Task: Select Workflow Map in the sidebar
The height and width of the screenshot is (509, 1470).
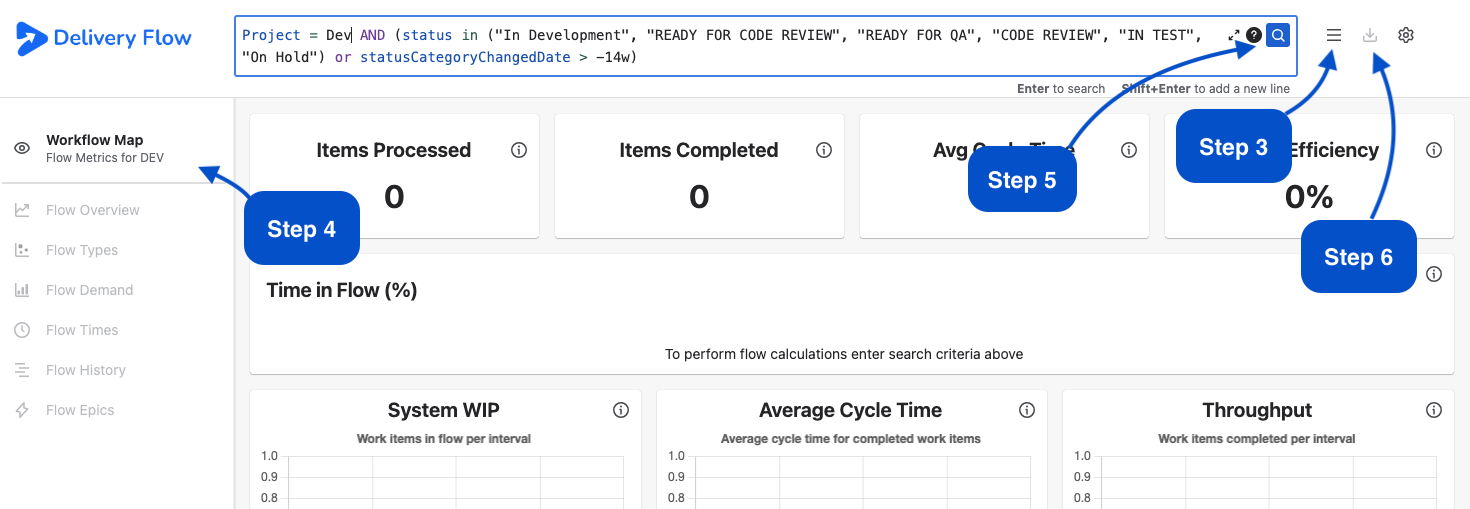Action: pos(95,148)
